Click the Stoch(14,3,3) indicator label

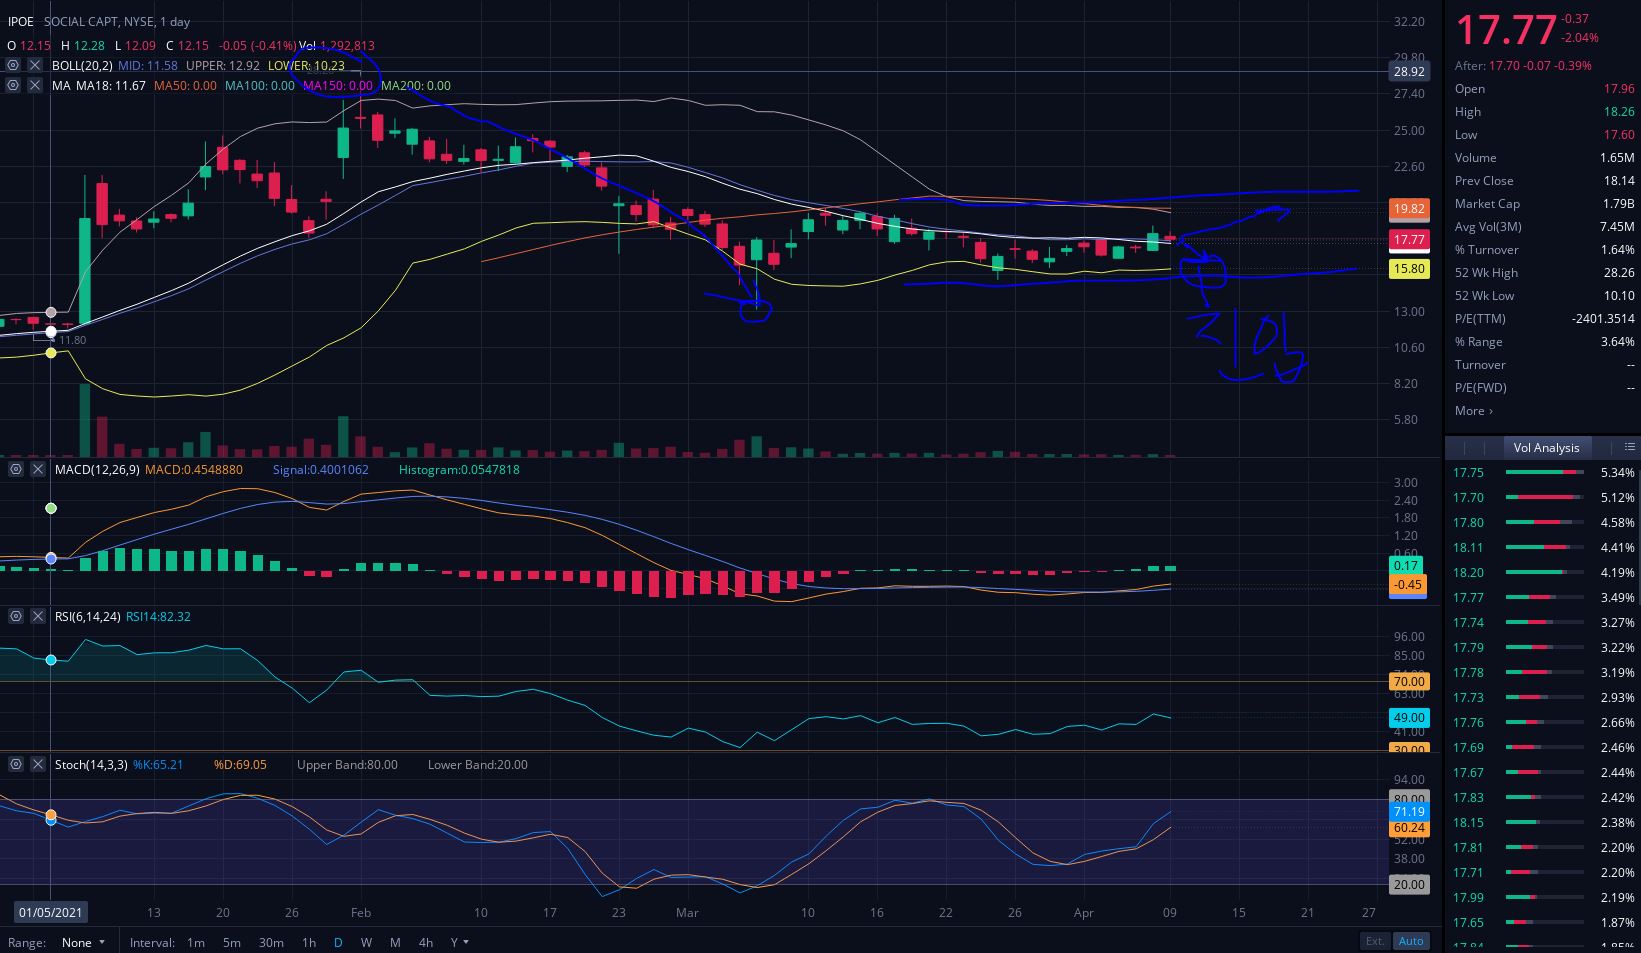point(91,764)
